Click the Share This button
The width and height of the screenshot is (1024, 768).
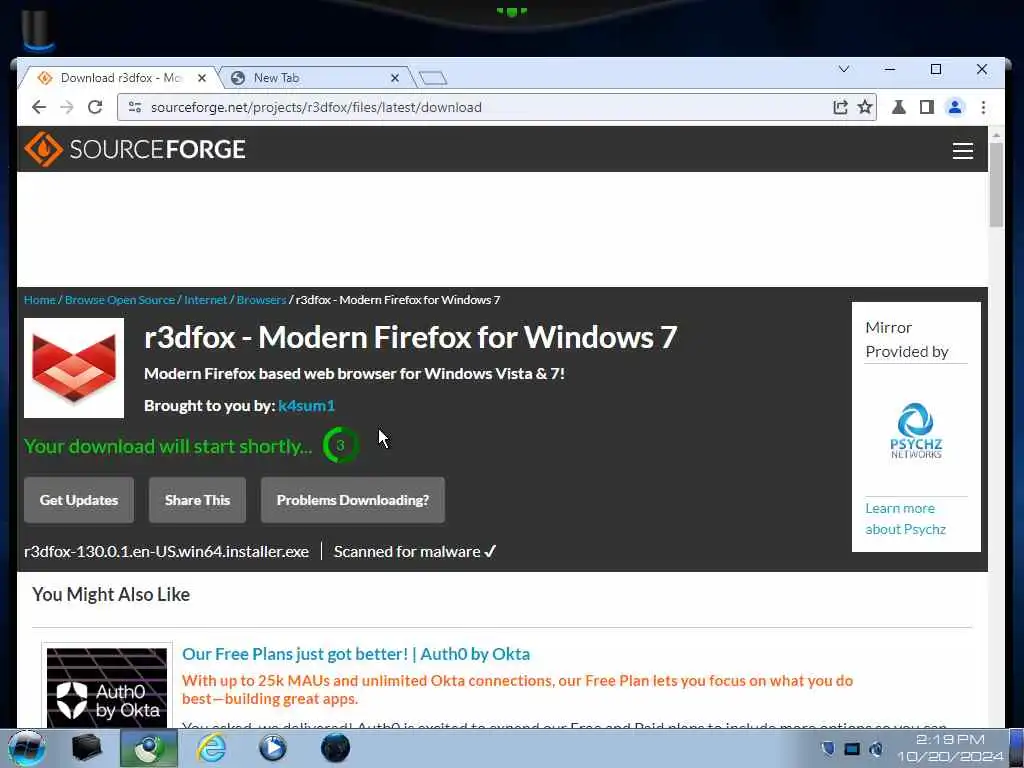(197, 500)
